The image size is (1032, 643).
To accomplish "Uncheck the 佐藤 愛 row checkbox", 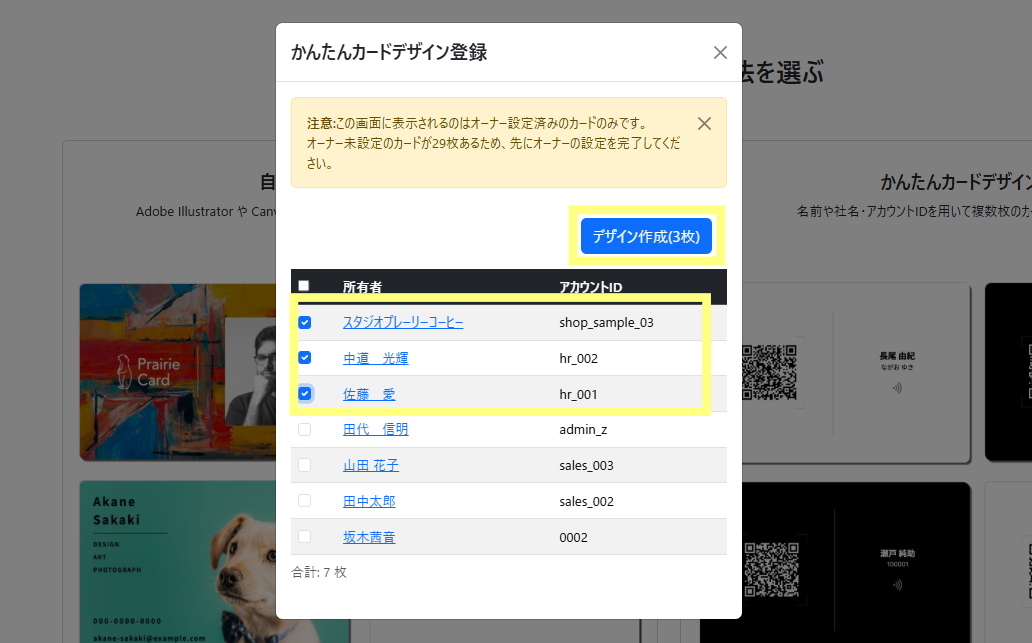I will (304, 394).
